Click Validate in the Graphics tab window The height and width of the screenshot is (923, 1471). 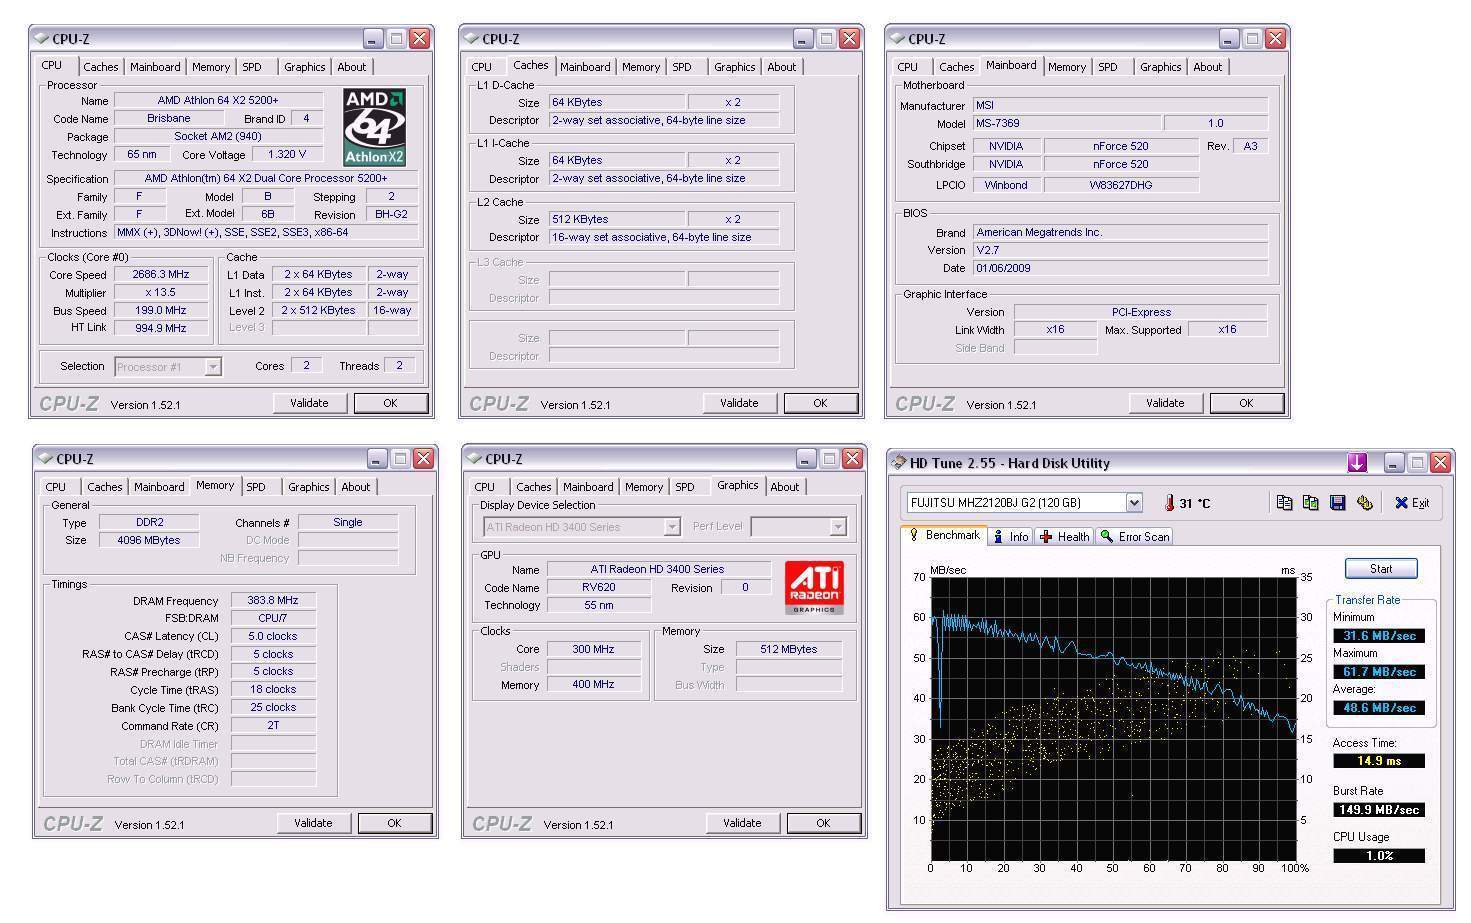(742, 823)
